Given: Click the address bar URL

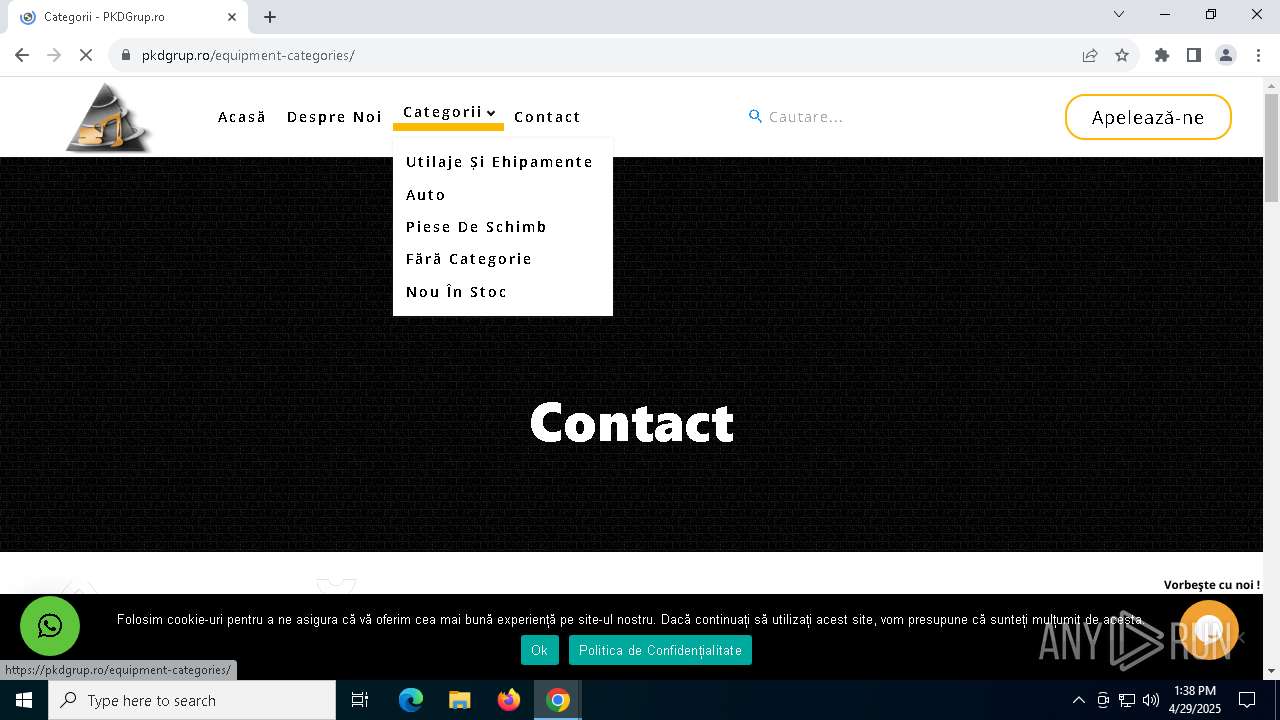Looking at the screenshot, I should (x=248, y=55).
